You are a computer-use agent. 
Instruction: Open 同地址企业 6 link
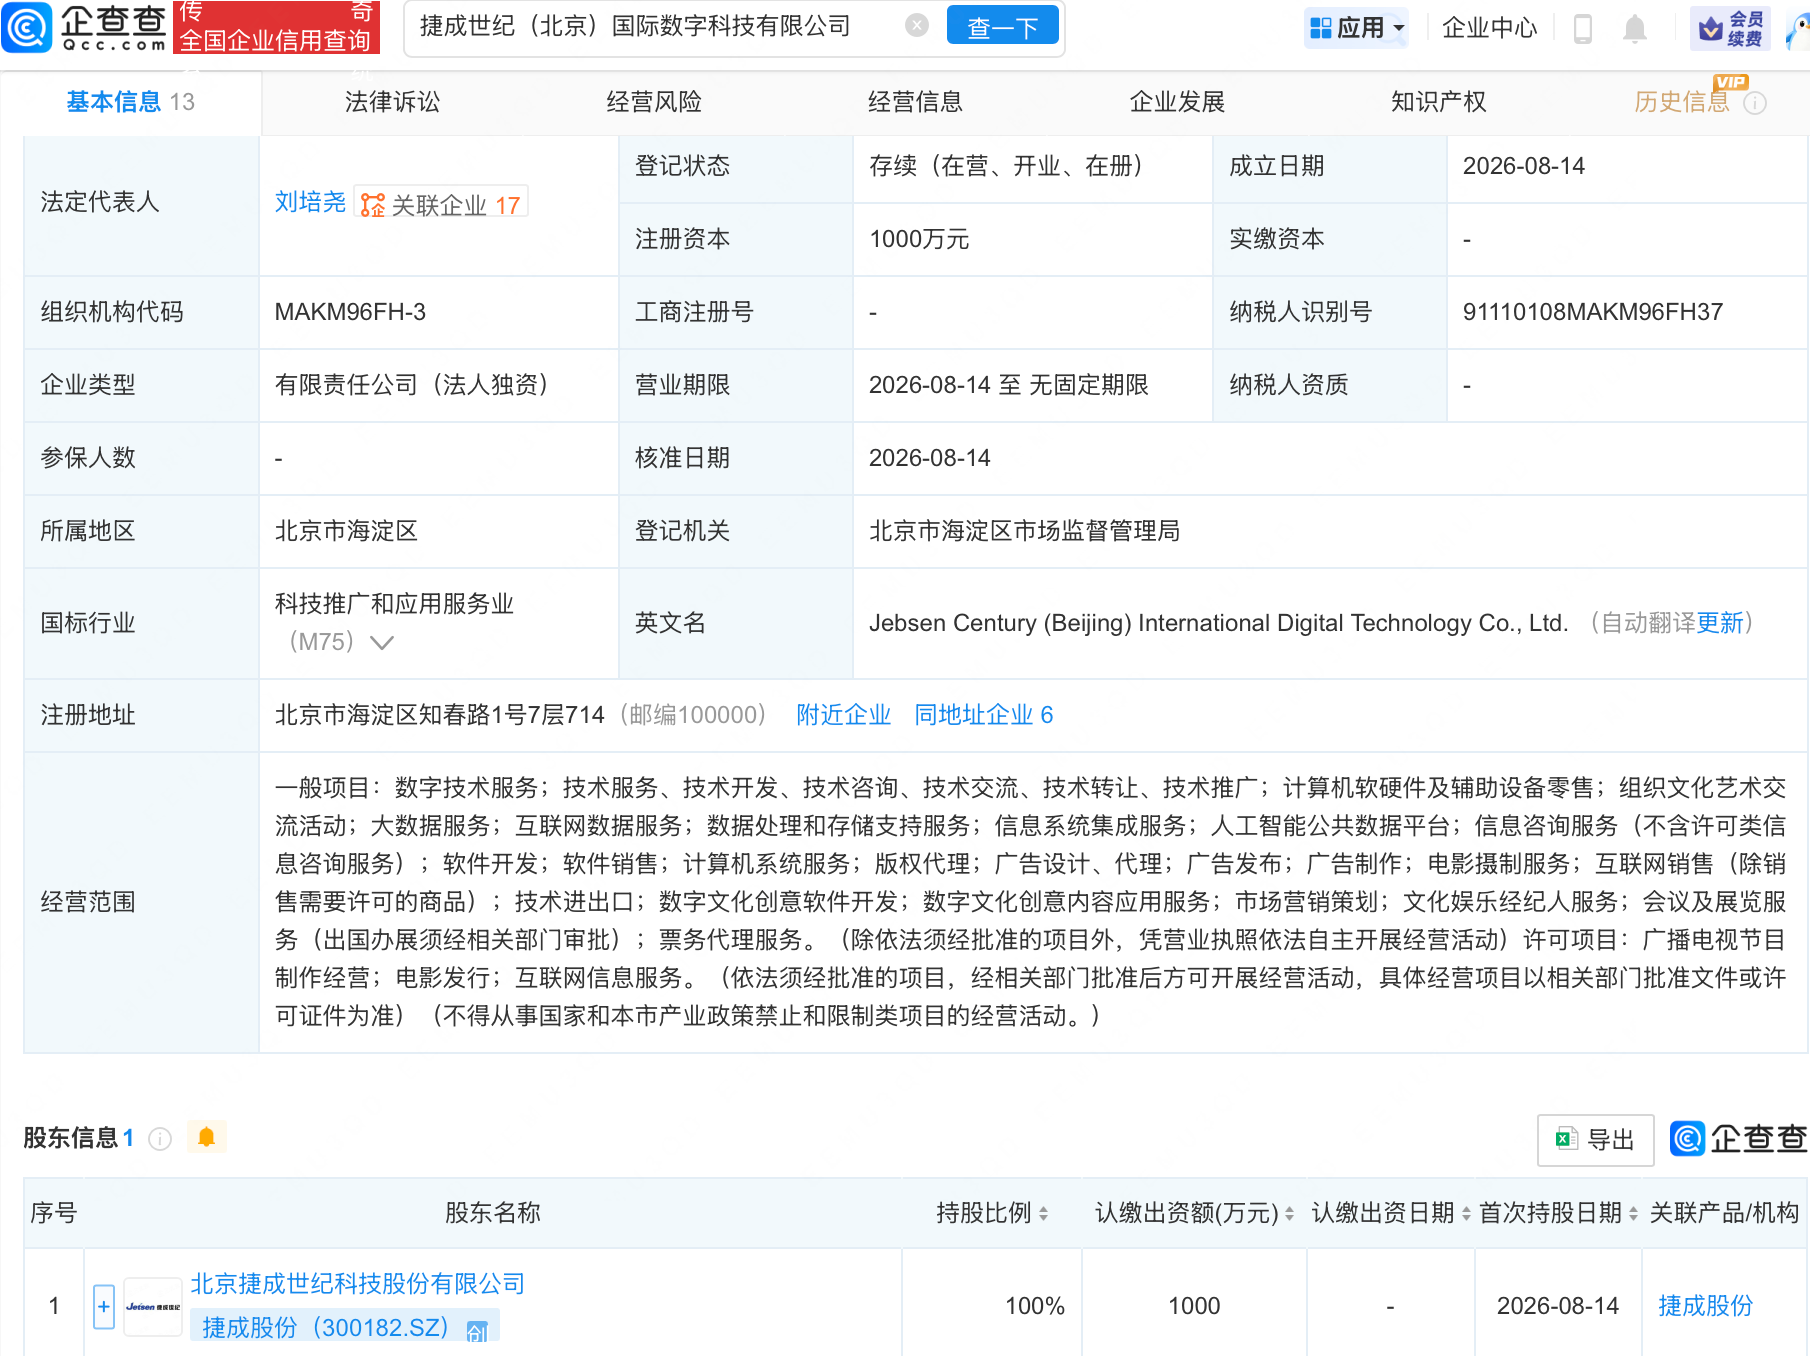(x=984, y=715)
